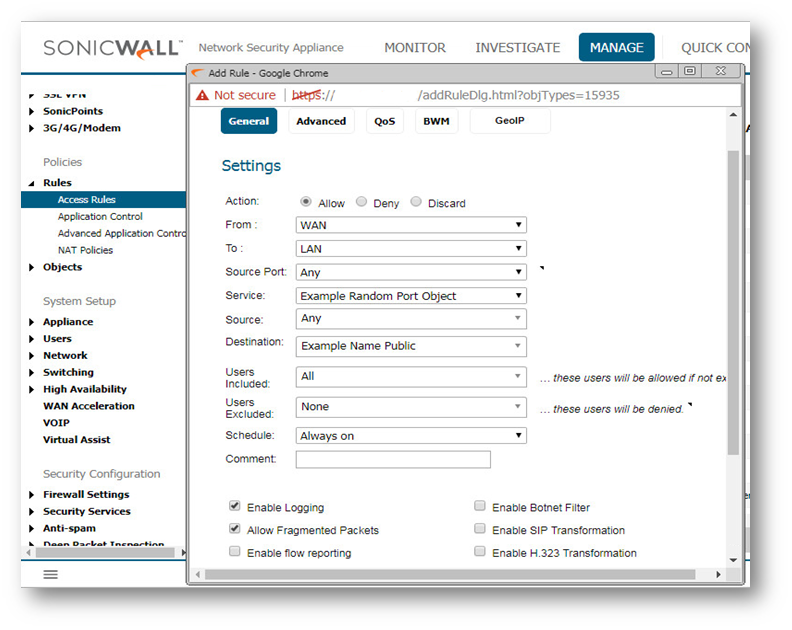This screenshot has width=792, height=630.
Task: Go to the MONITOR top menu
Action: tap(415, 47)
